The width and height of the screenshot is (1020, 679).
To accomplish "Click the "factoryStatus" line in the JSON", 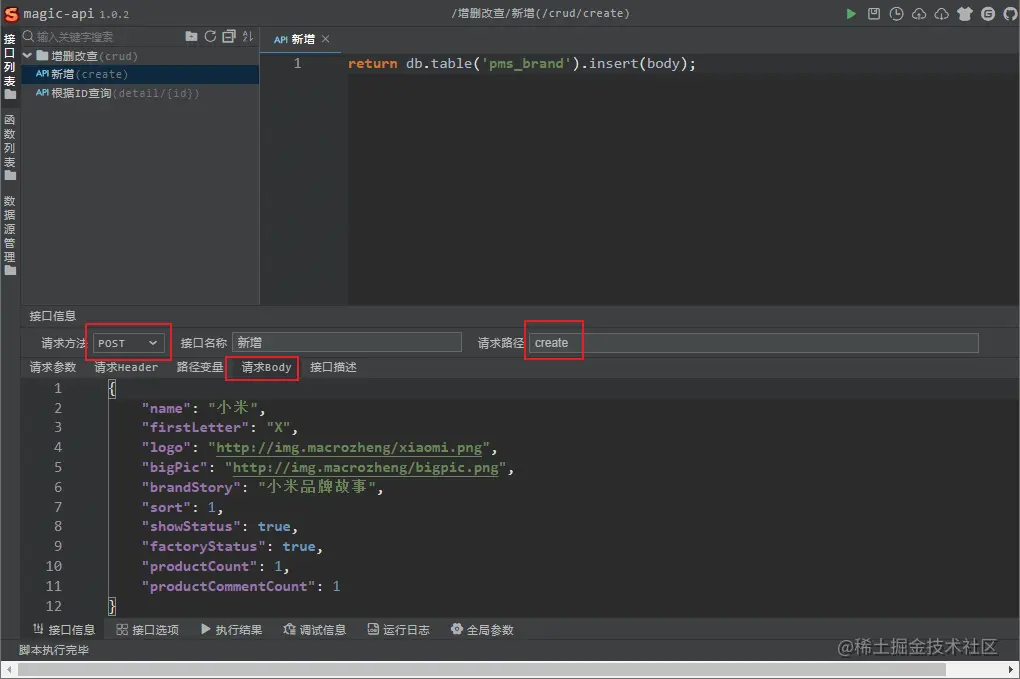I will 232,546.
